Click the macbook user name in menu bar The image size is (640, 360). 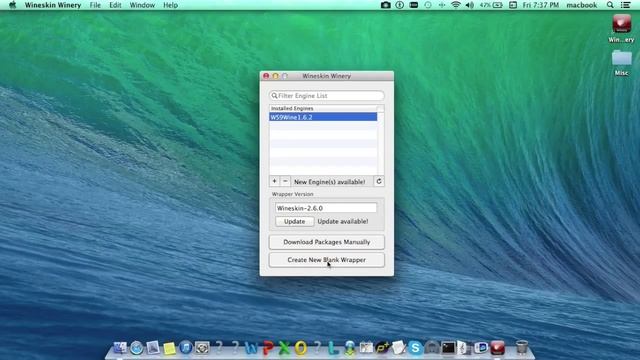pos(582,5)
